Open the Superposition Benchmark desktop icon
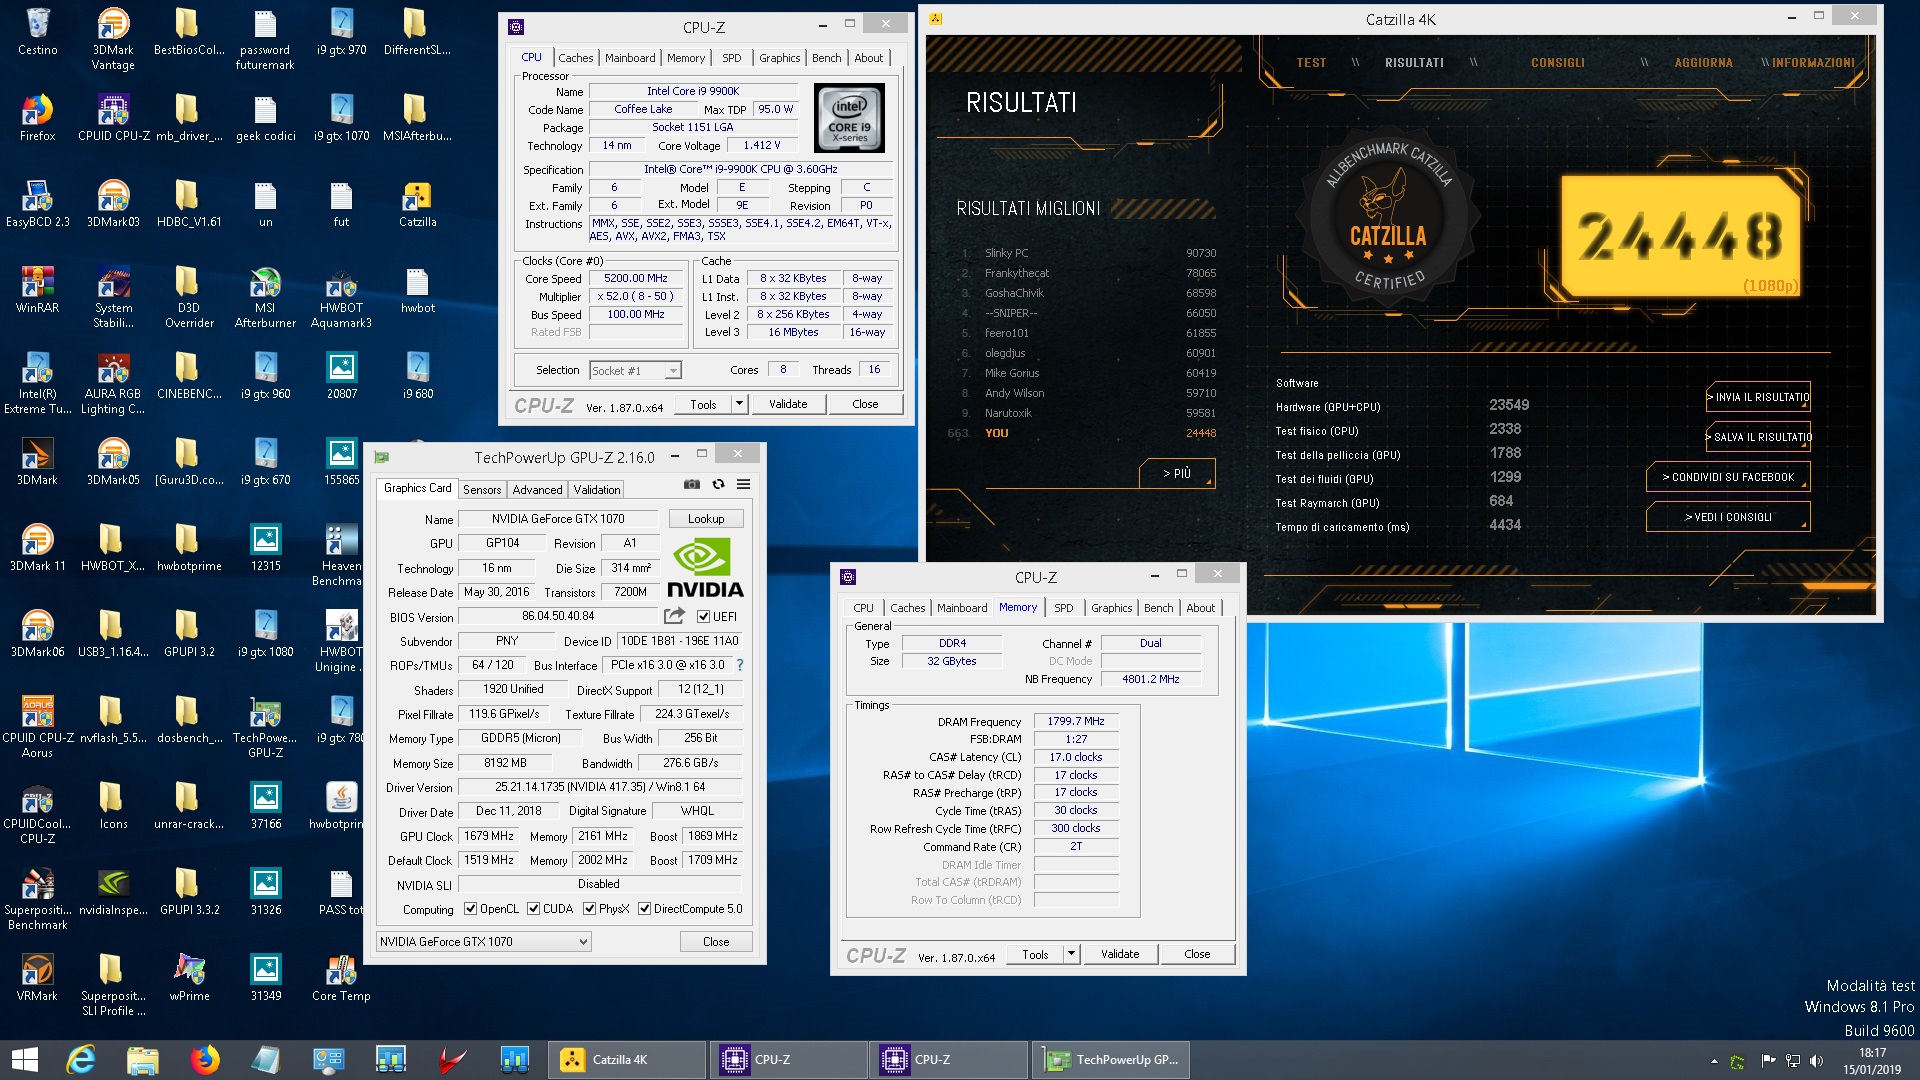This screenshot has width=1920, height=1080. pos(37,899)
